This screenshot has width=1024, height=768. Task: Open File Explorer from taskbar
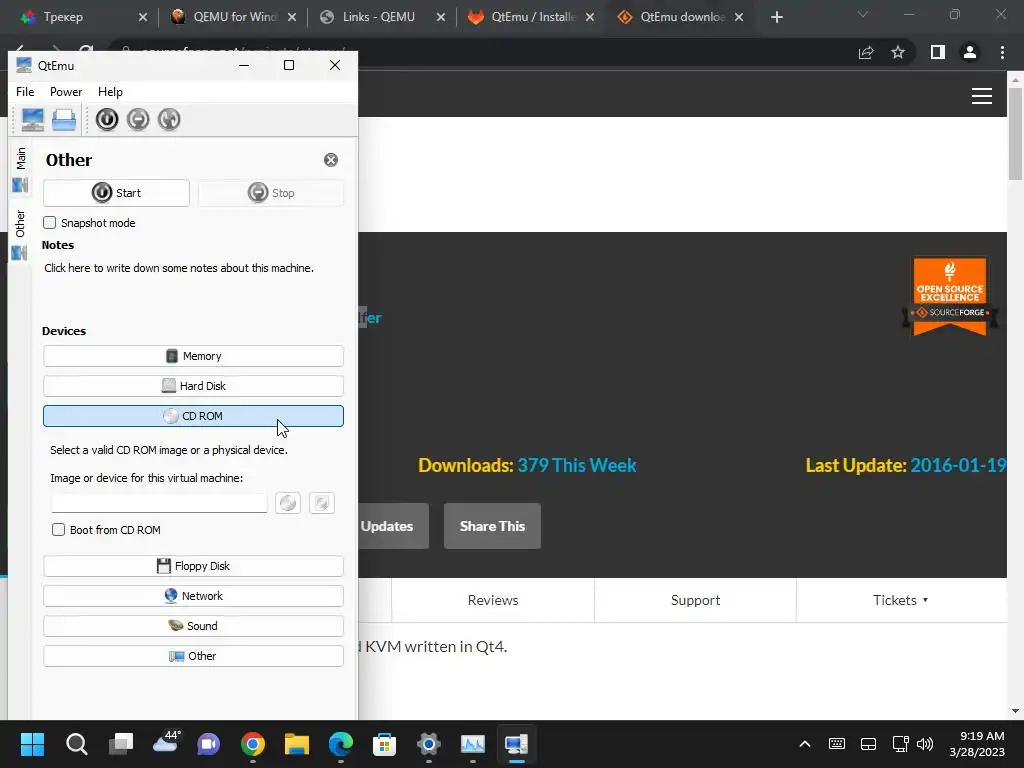296,744
